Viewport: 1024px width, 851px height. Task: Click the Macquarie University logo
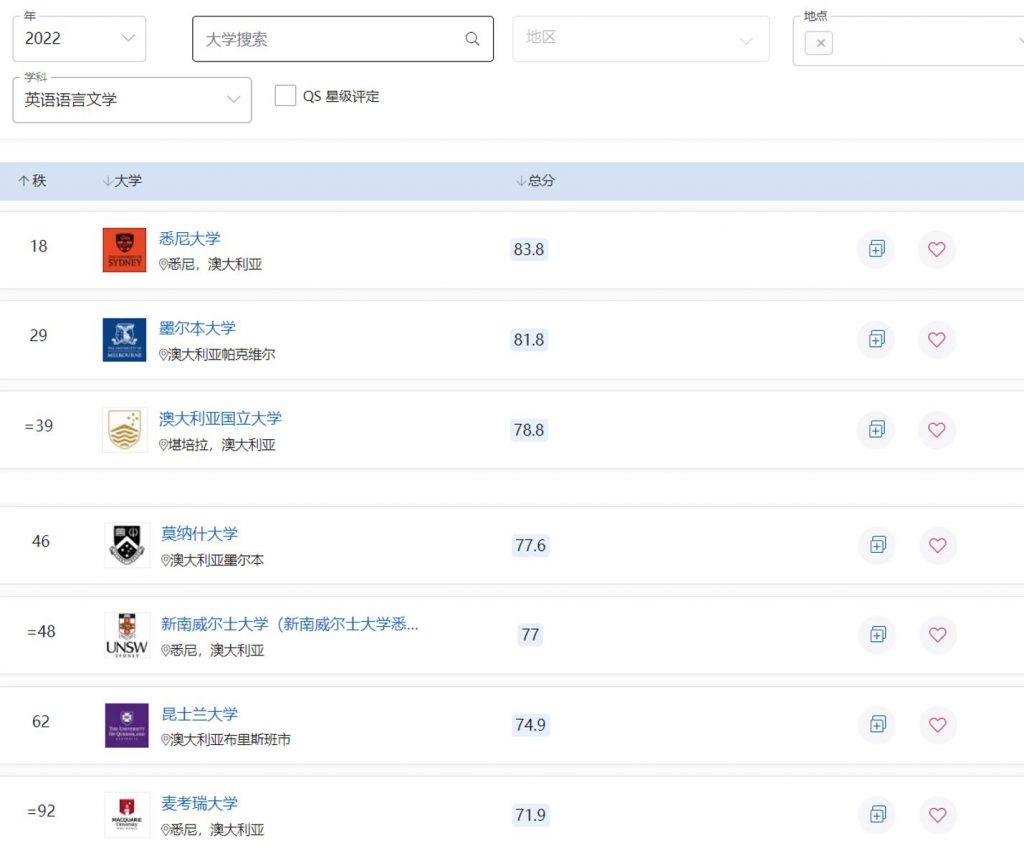tap(127, 815)
